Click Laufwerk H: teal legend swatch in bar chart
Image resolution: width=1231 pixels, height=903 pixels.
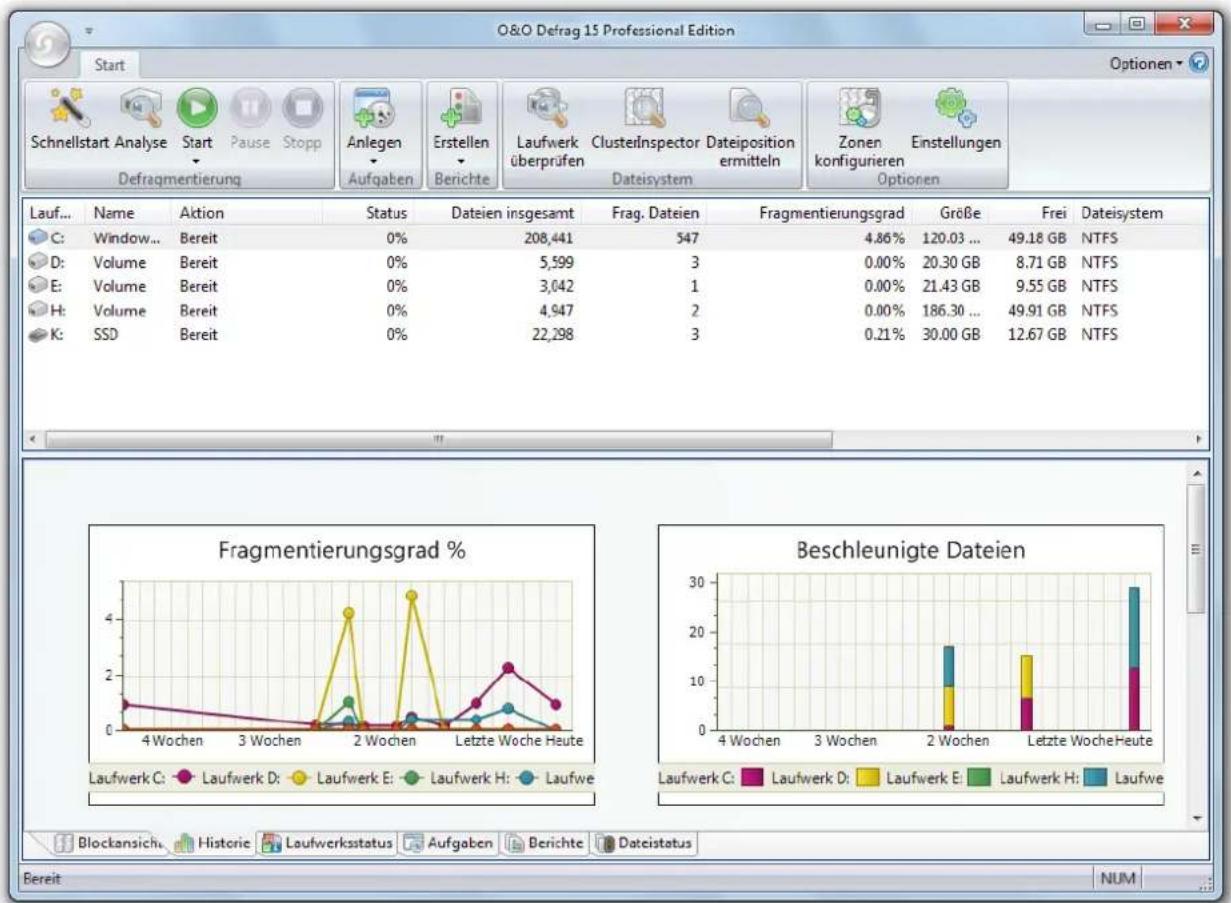(x=1095, y=777)
